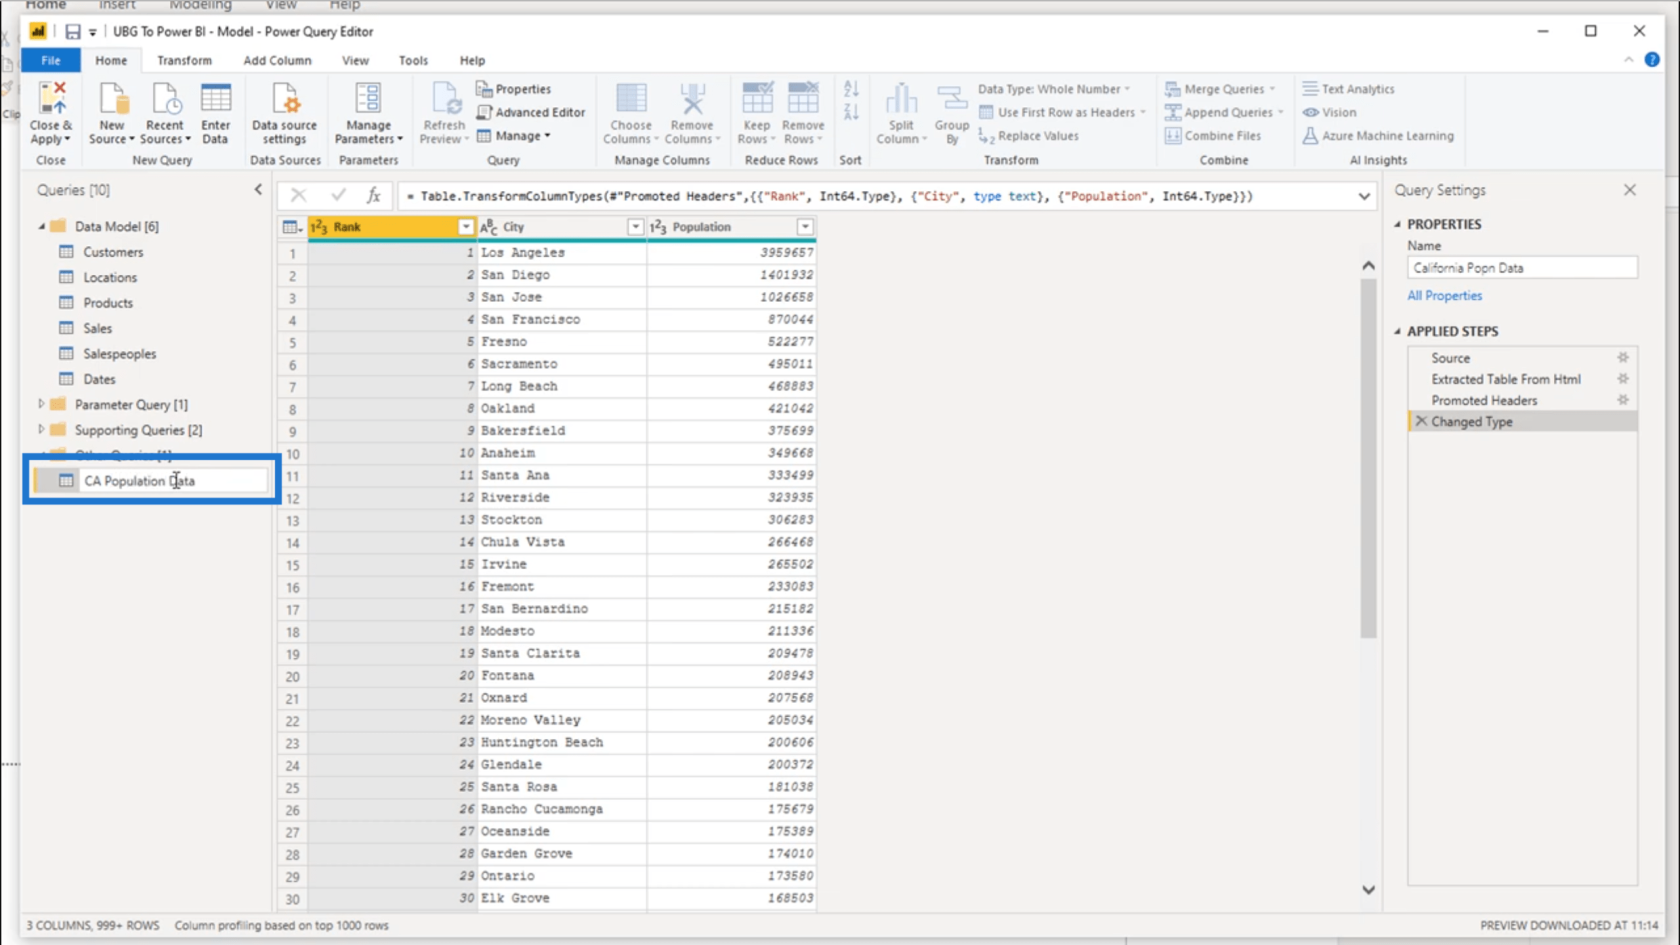This screenshot has height=945, width=1680.
Task: Collapse the Queries pane
Action: point(258,189)
